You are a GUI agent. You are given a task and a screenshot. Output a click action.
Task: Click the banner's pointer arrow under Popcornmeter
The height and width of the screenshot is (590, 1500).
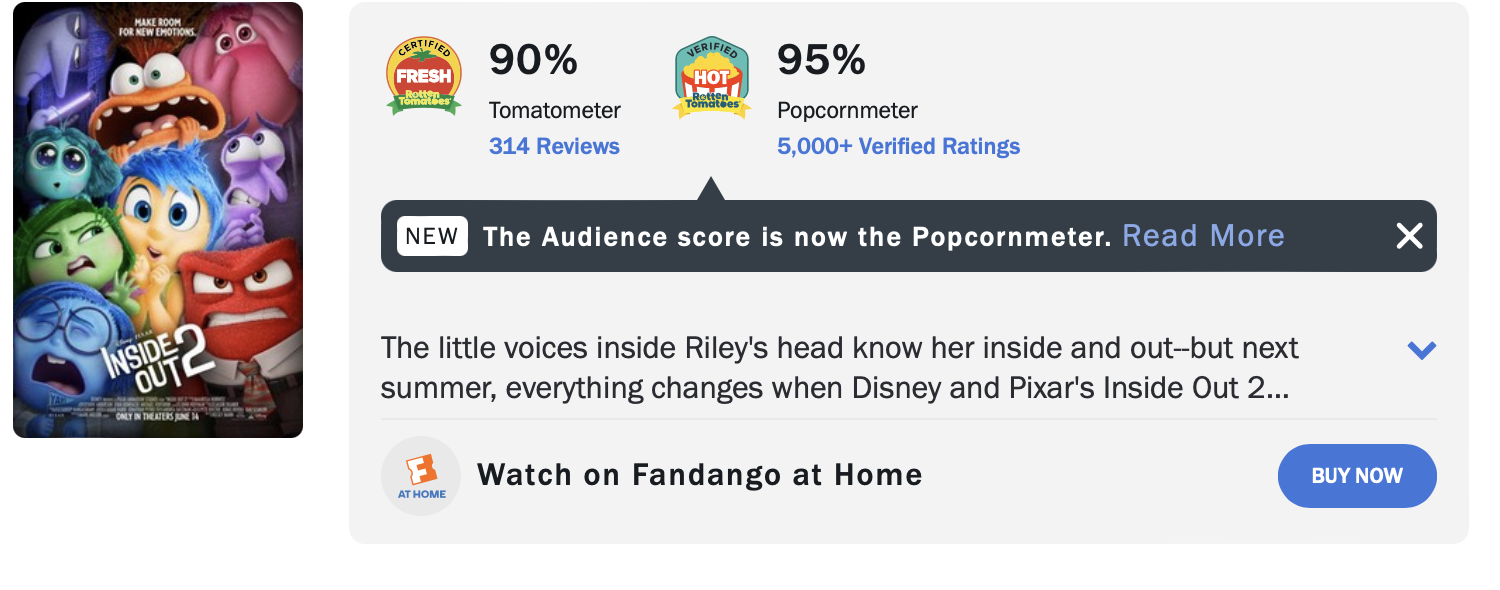(710, 189)
